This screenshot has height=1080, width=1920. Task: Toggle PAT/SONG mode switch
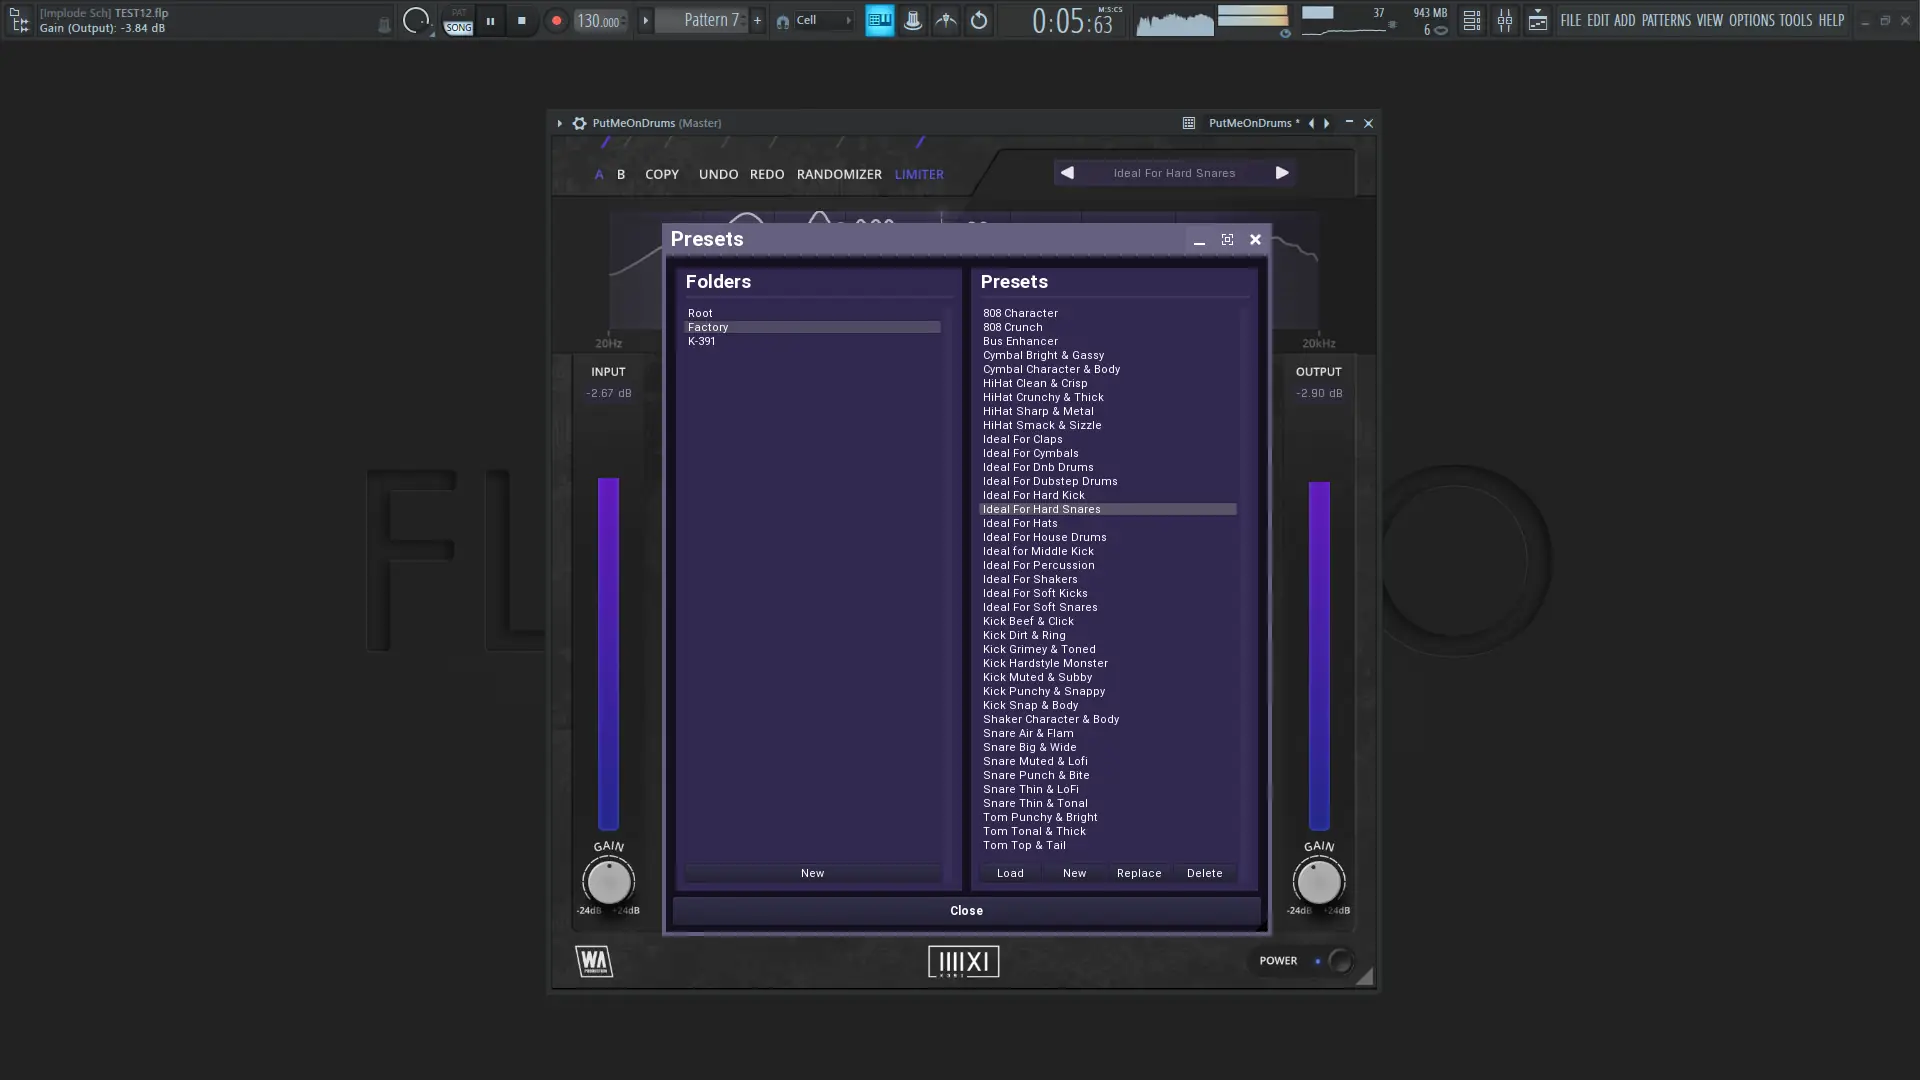[458, 20]
